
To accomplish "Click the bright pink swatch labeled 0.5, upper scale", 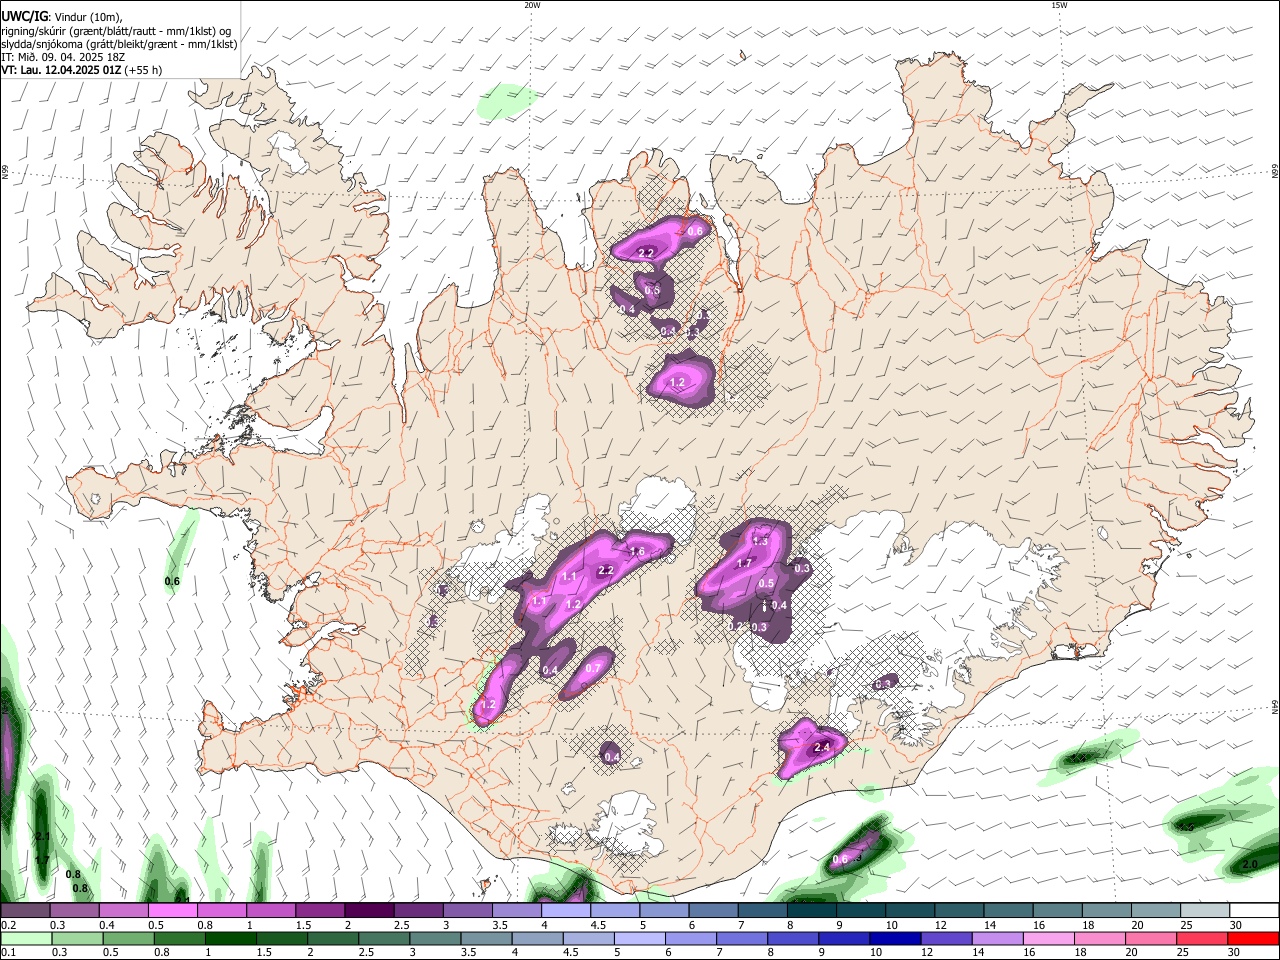I will [172, 910].
